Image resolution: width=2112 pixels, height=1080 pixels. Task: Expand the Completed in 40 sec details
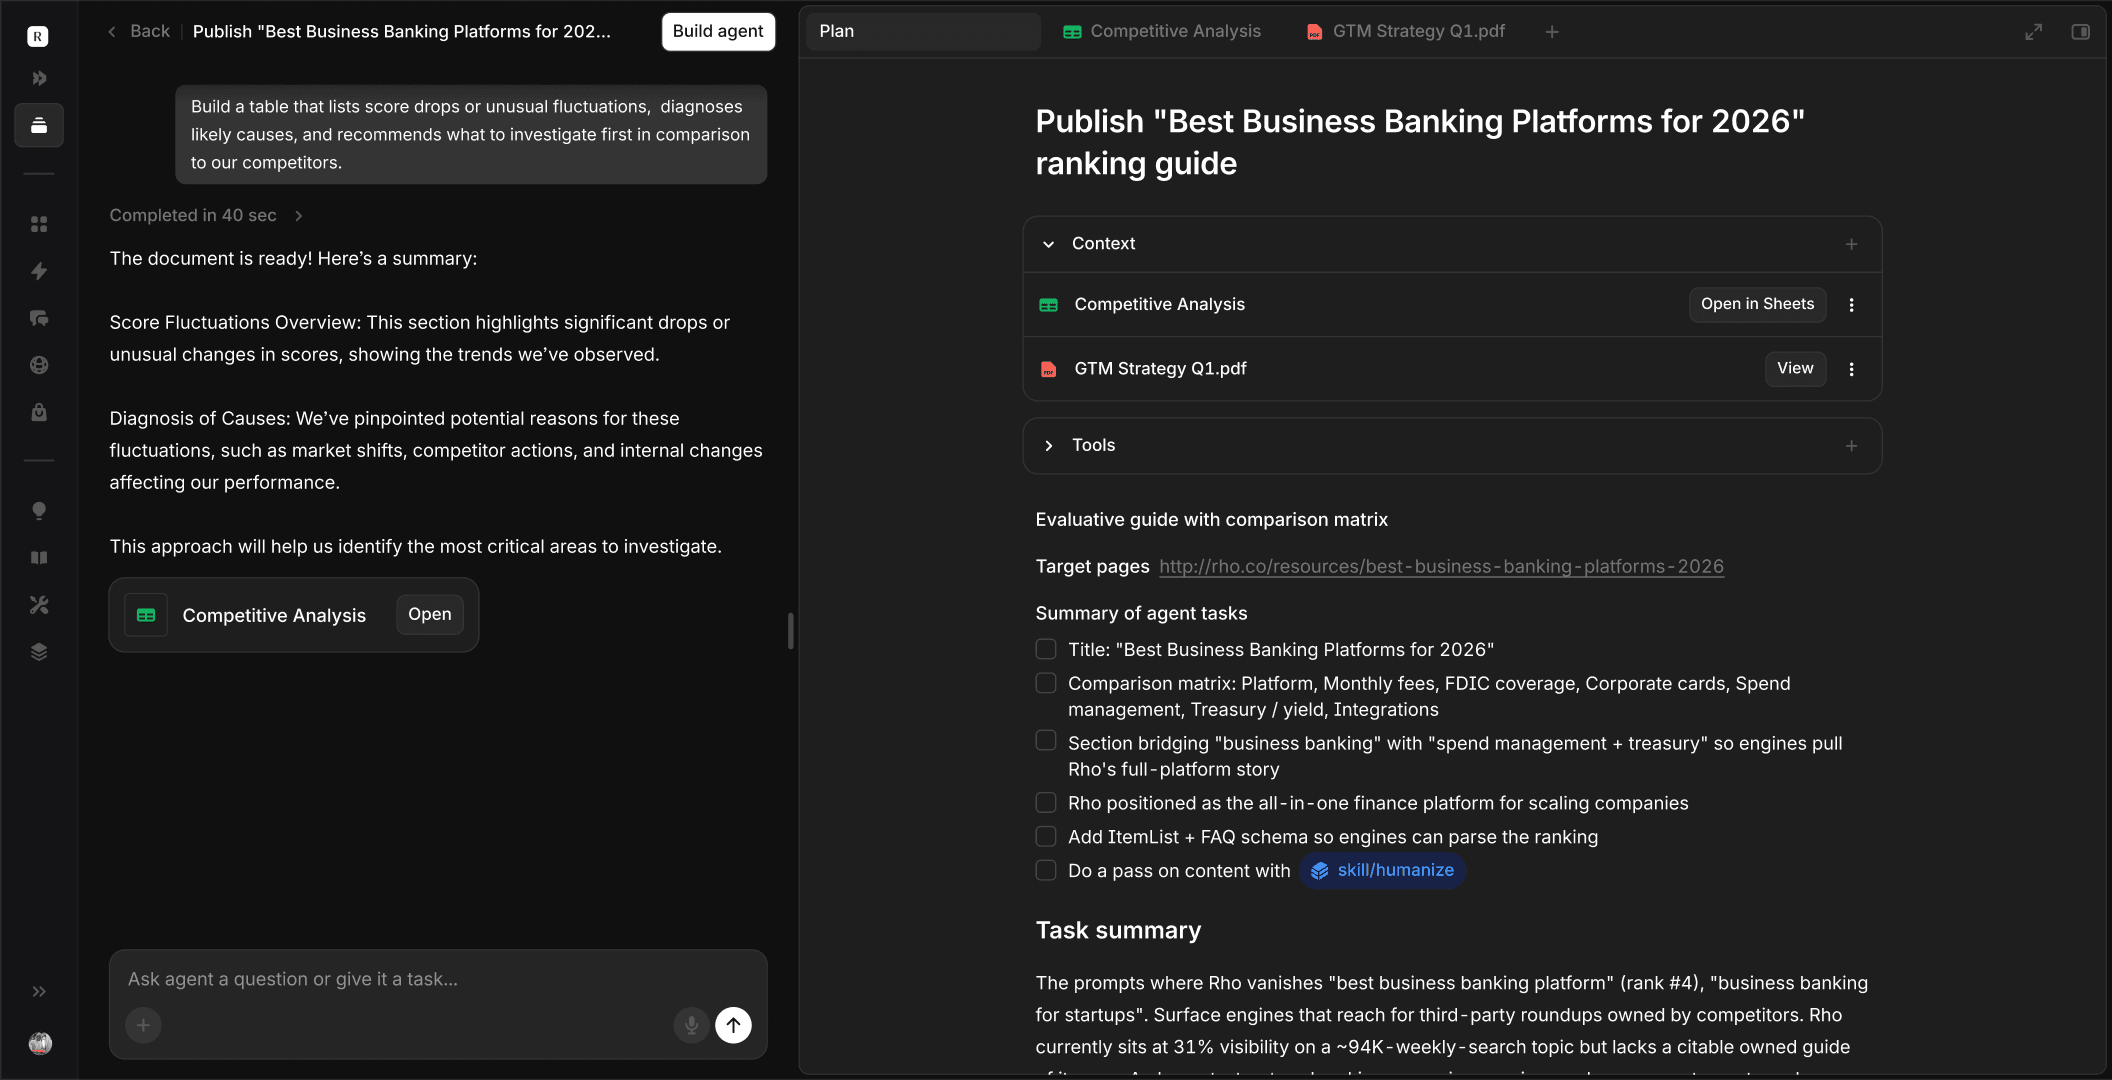point(205,215)
